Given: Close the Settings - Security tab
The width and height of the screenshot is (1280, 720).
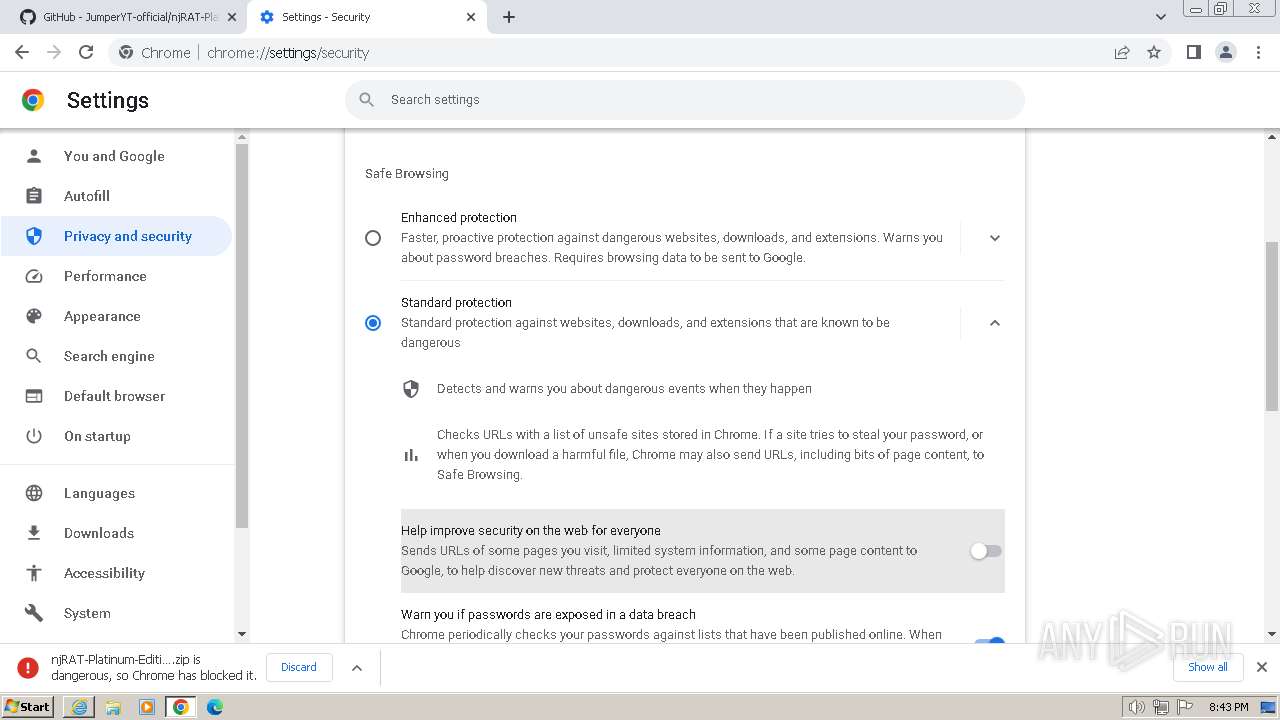Looking at the screenshot, I should tap(472, 17).
